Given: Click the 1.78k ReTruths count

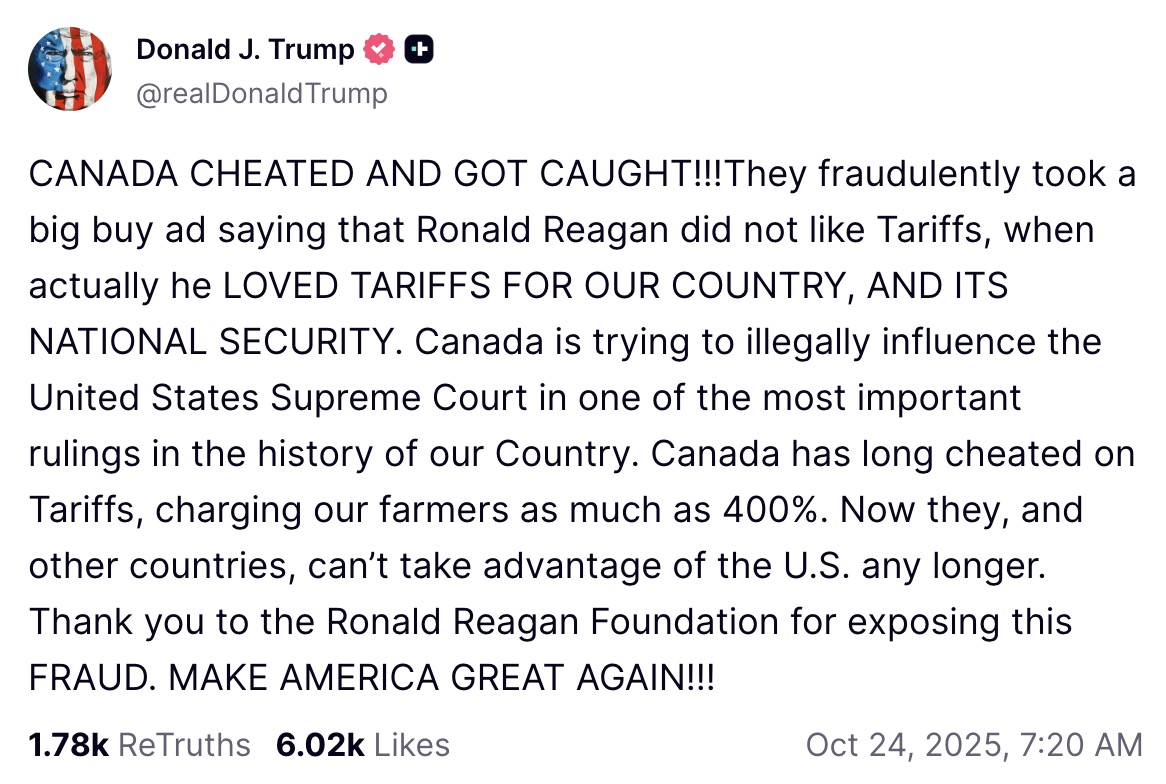Looking at the screenshot, I should click(68, 745).
